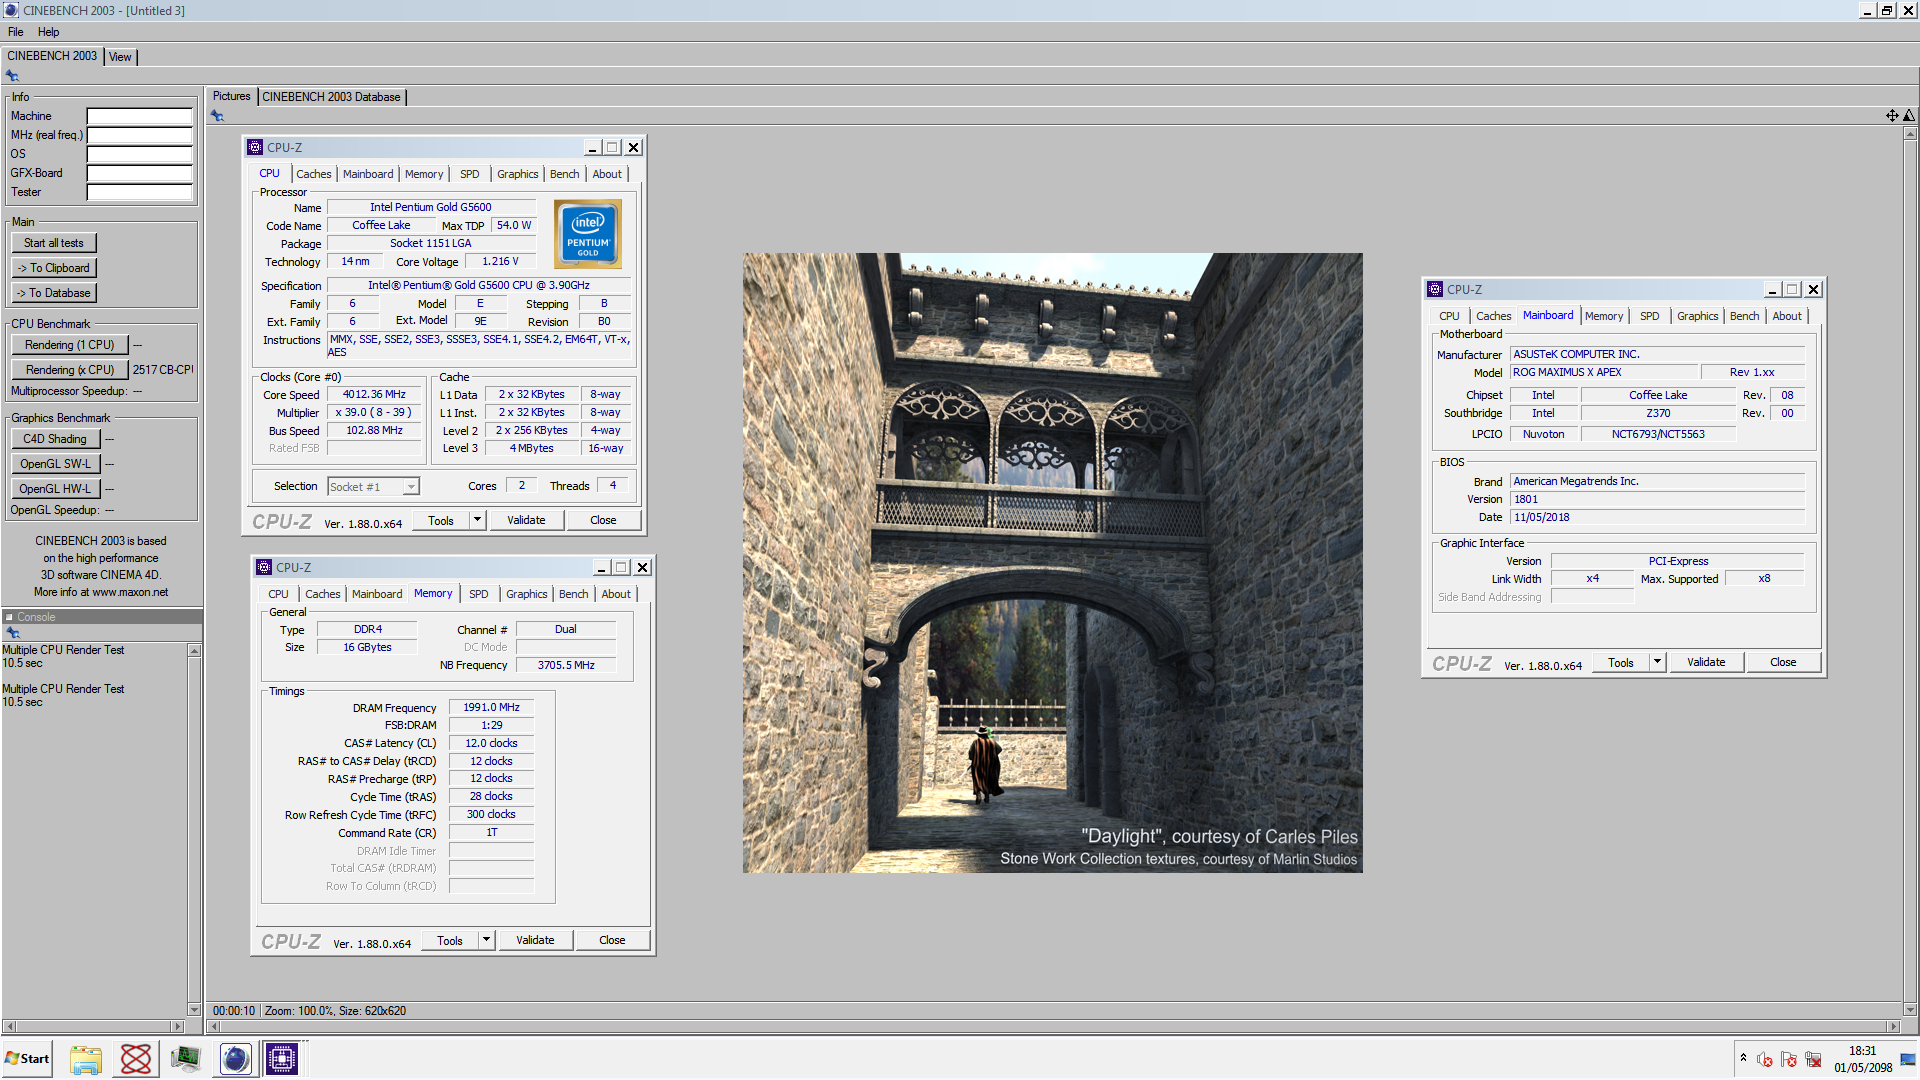Open the Help menu

click(48, 32)
